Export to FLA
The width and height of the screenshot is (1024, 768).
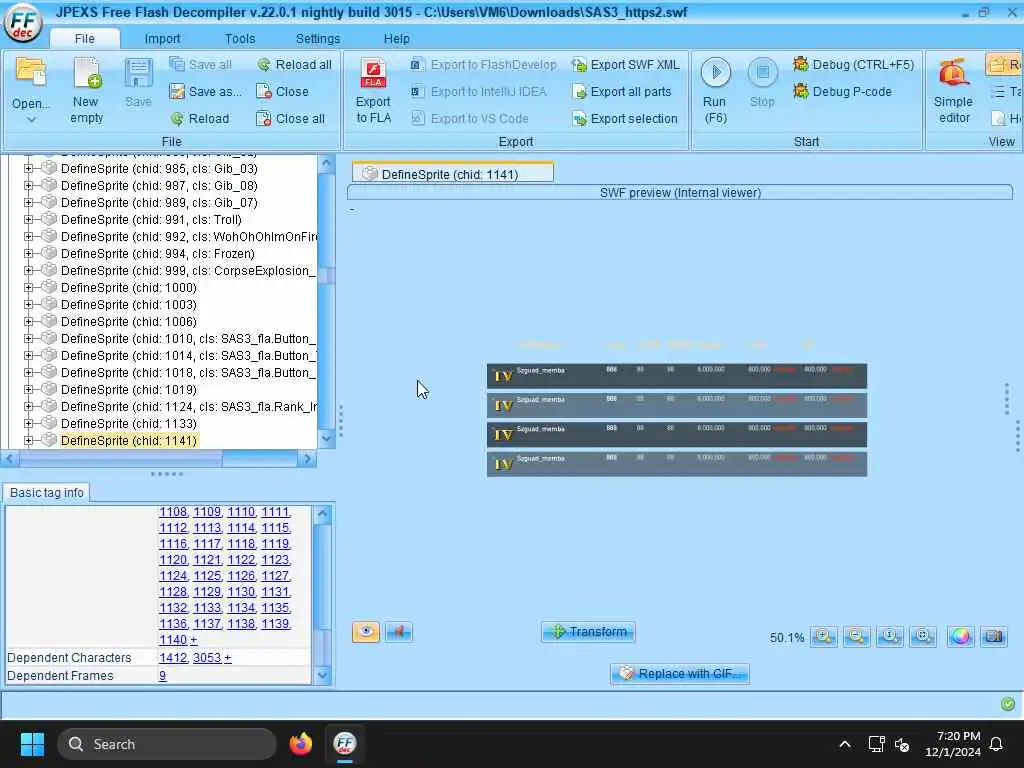pos(374,91)
